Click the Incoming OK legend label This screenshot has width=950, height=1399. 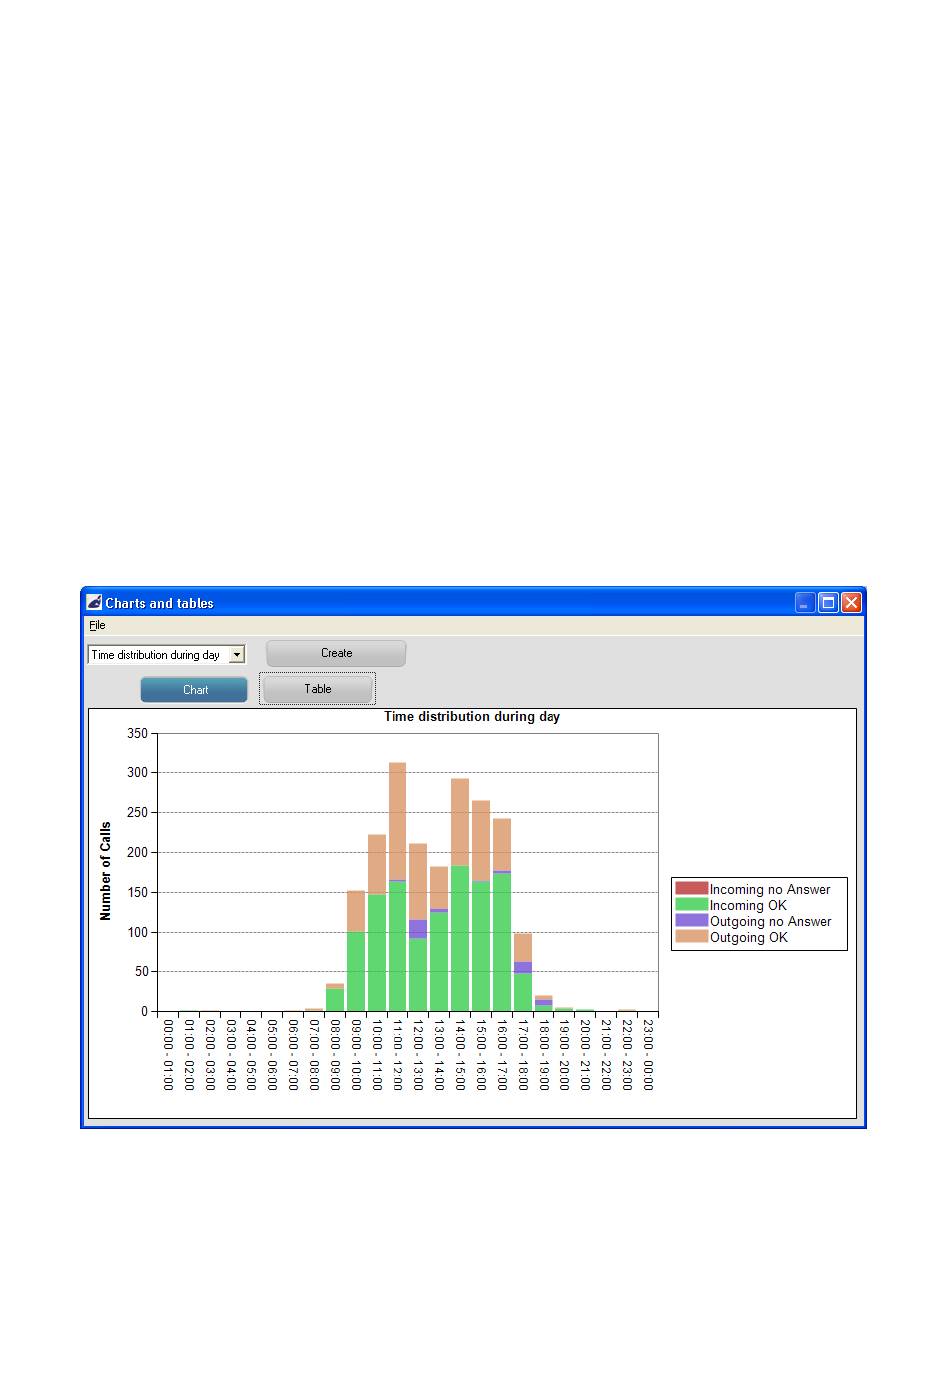coord(748,905)
